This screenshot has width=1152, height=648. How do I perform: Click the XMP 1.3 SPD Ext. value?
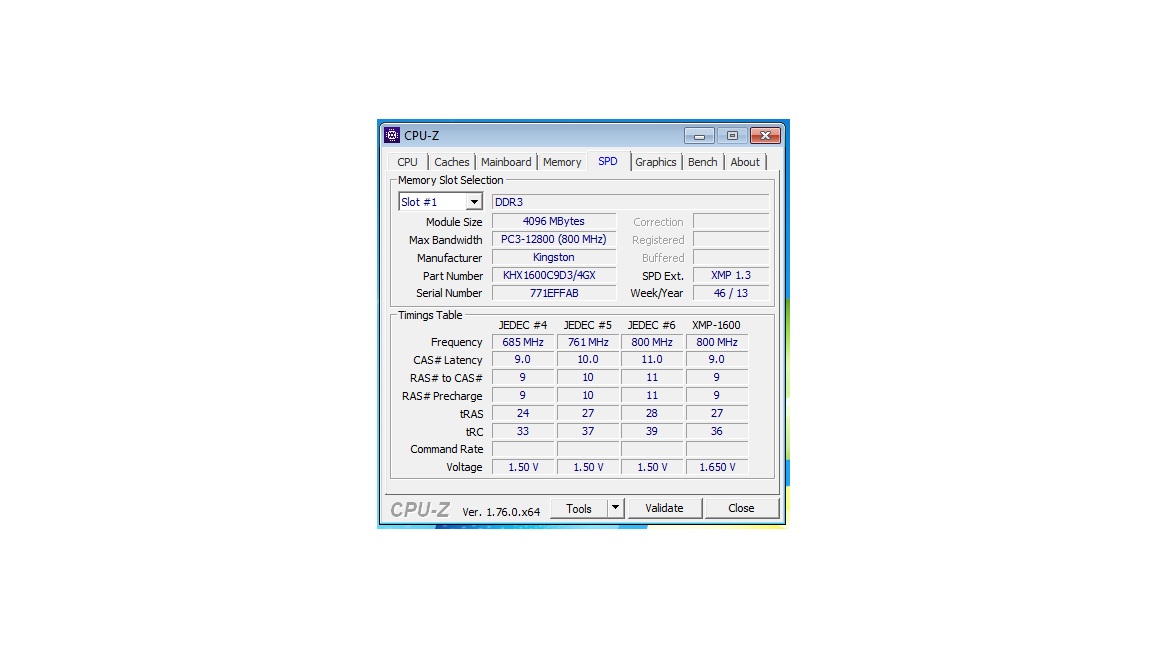point(731,276)
